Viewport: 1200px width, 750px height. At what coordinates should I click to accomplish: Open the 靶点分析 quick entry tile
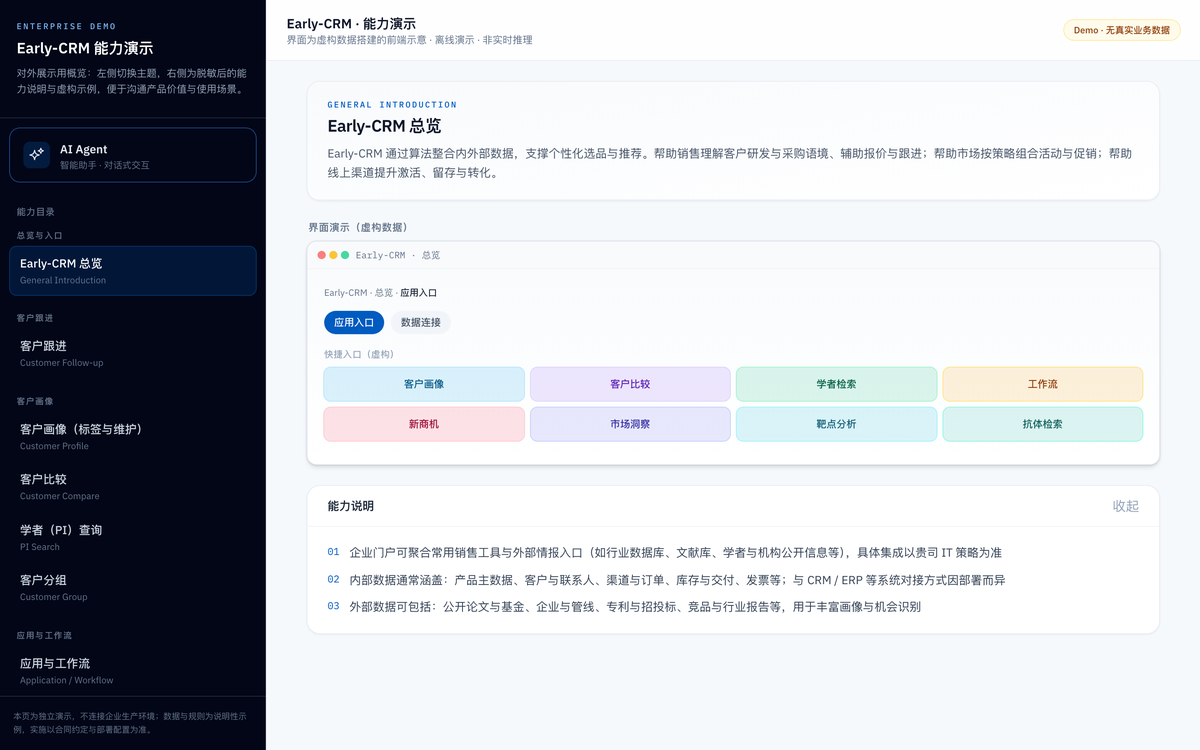836,424
